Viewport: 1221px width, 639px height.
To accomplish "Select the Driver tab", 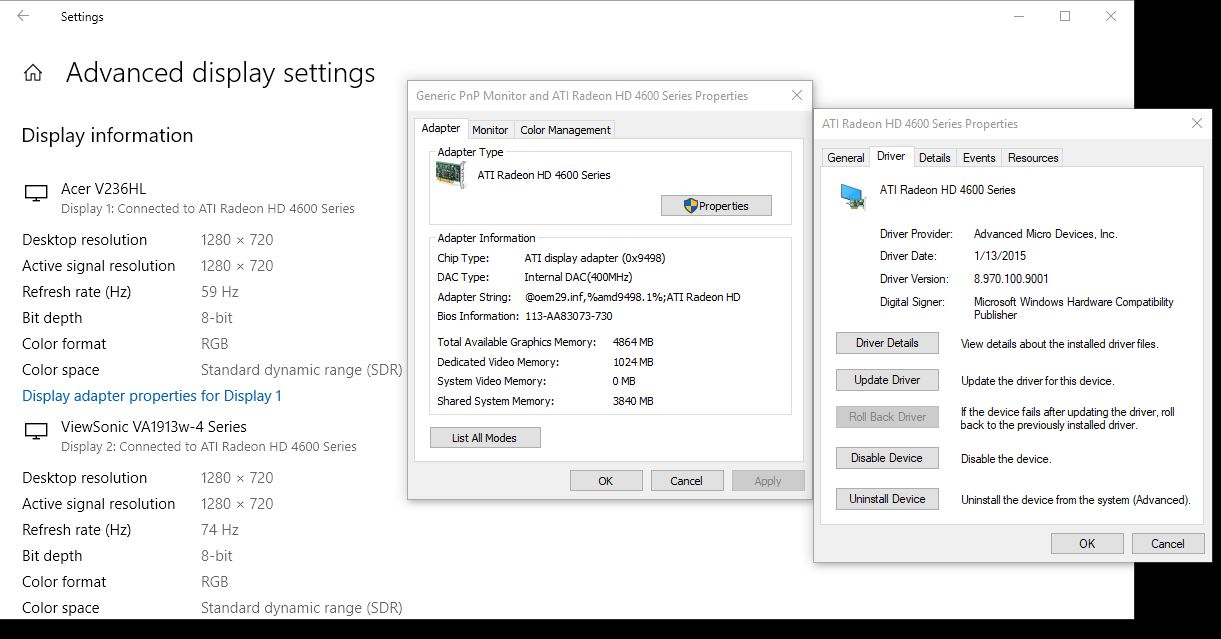I will click(x=891, y=156).
